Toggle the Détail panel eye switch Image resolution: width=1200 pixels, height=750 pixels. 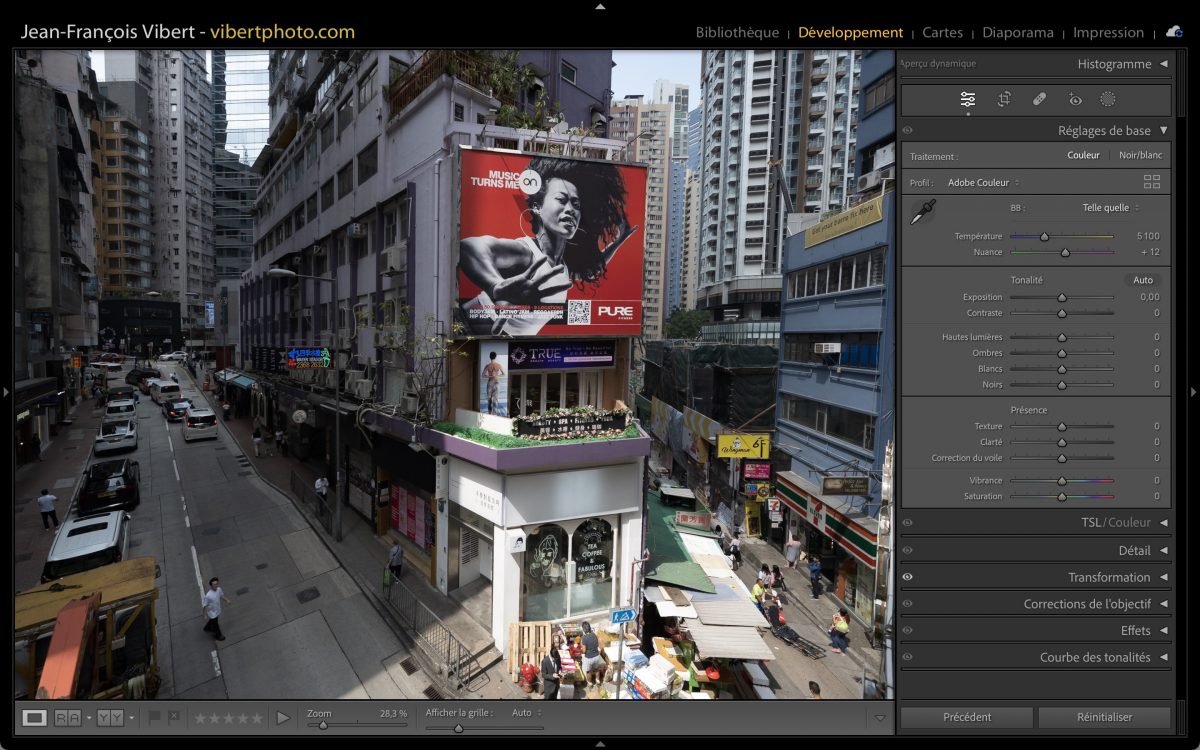tap(908, 550)
